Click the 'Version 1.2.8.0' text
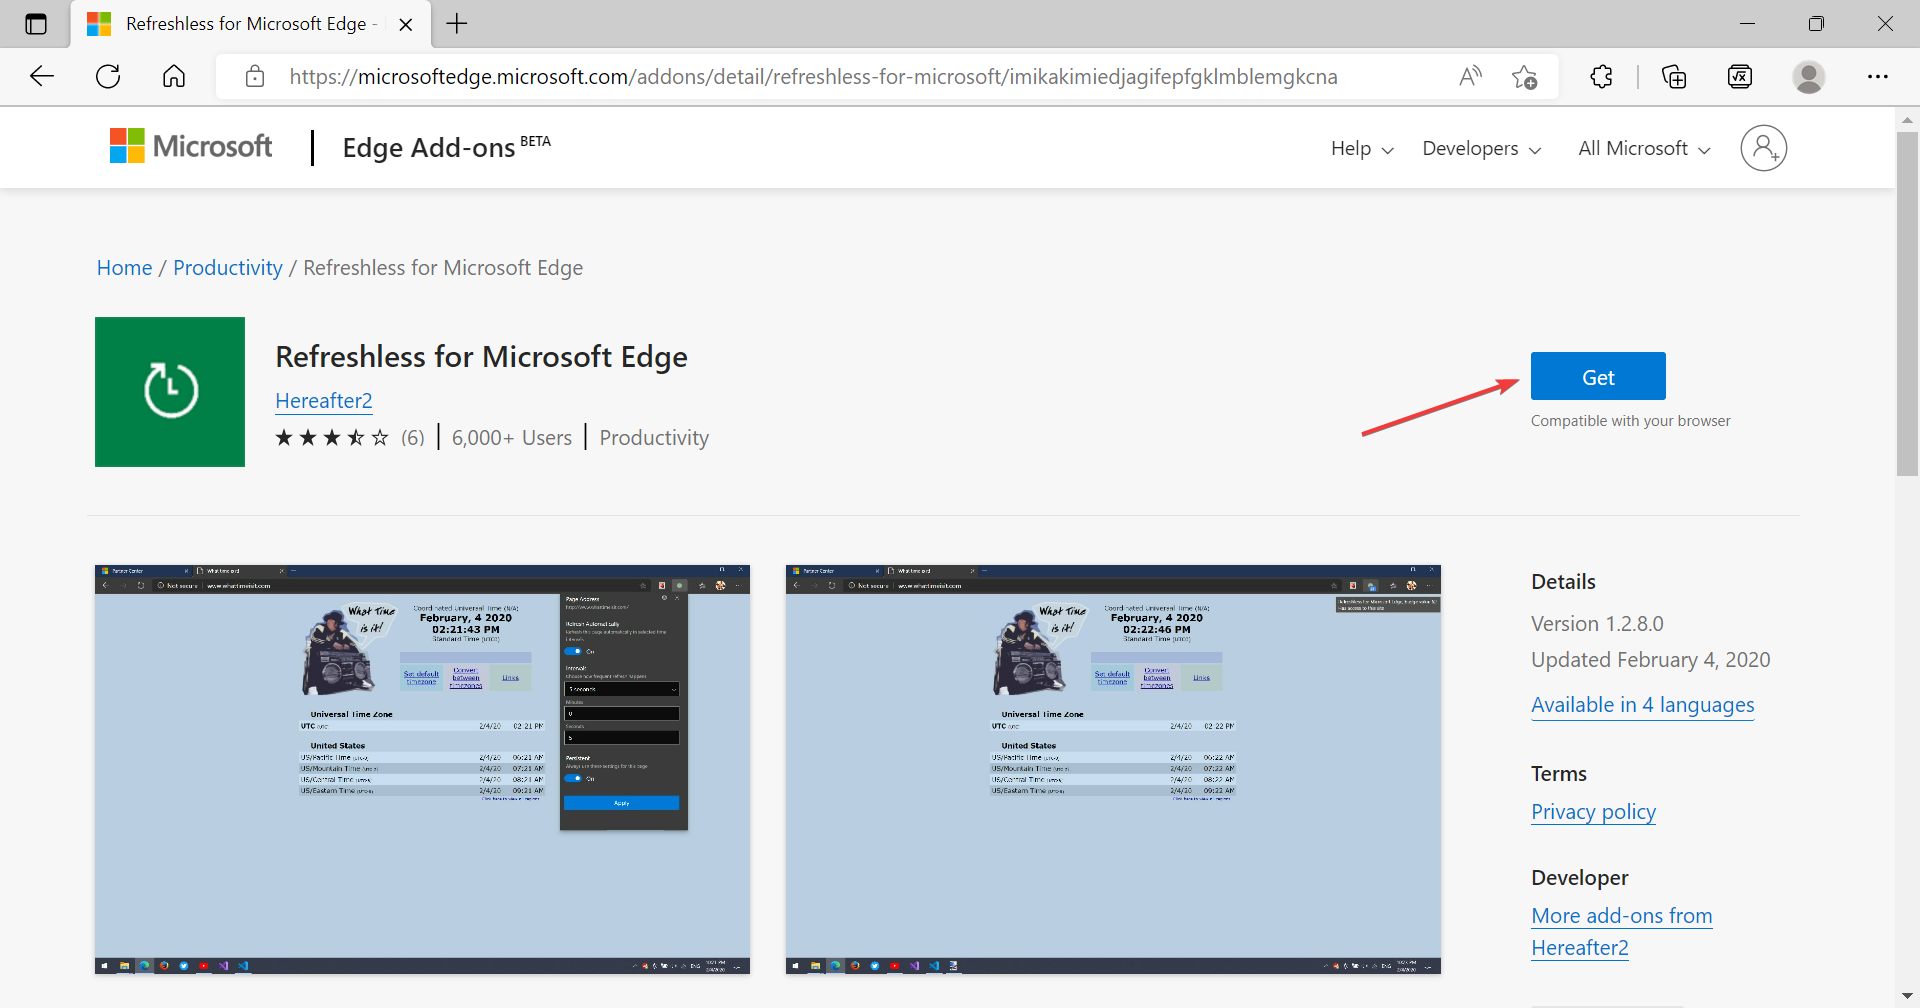Screen dimensions: 1920x1008 [x=1597, y=624]
